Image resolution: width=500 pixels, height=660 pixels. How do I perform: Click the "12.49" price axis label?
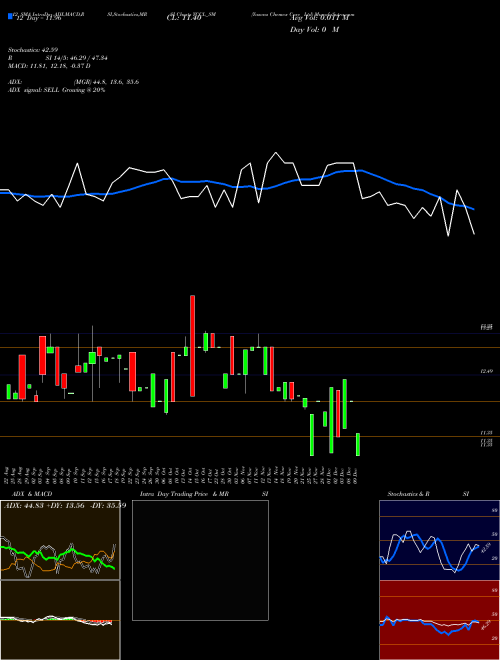pyautogui.click(x=486, y=372)
